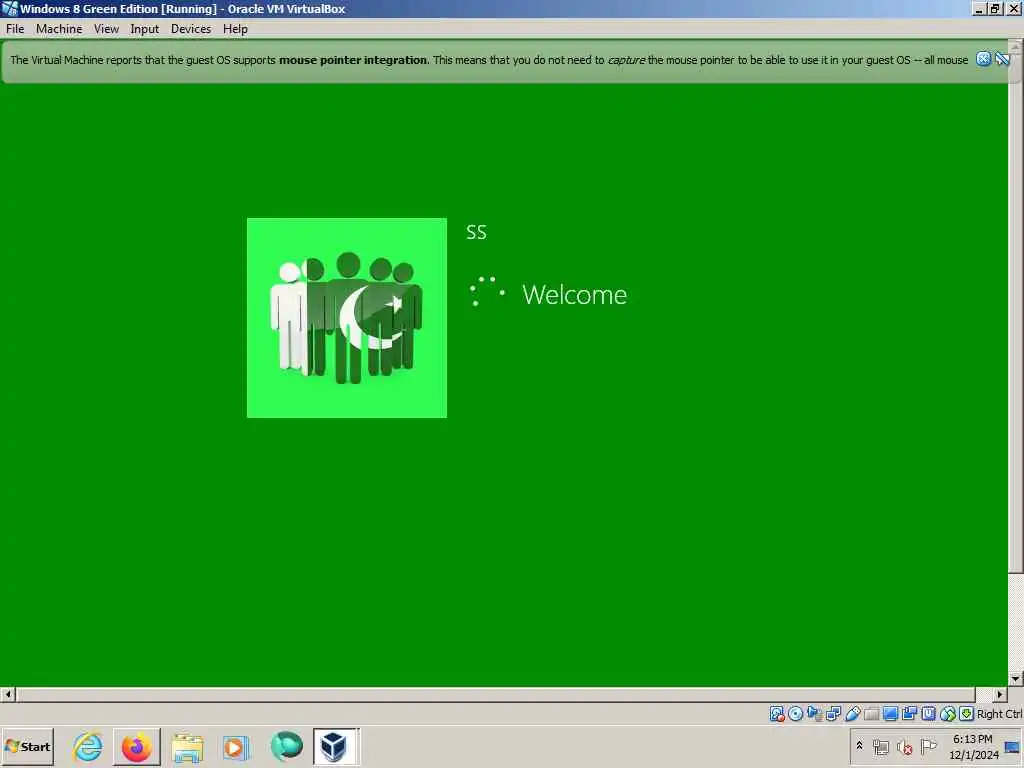The width and height of the screenshot is (1024, 768).
Task: Open the File menu
Action: [x=15, y=29]
